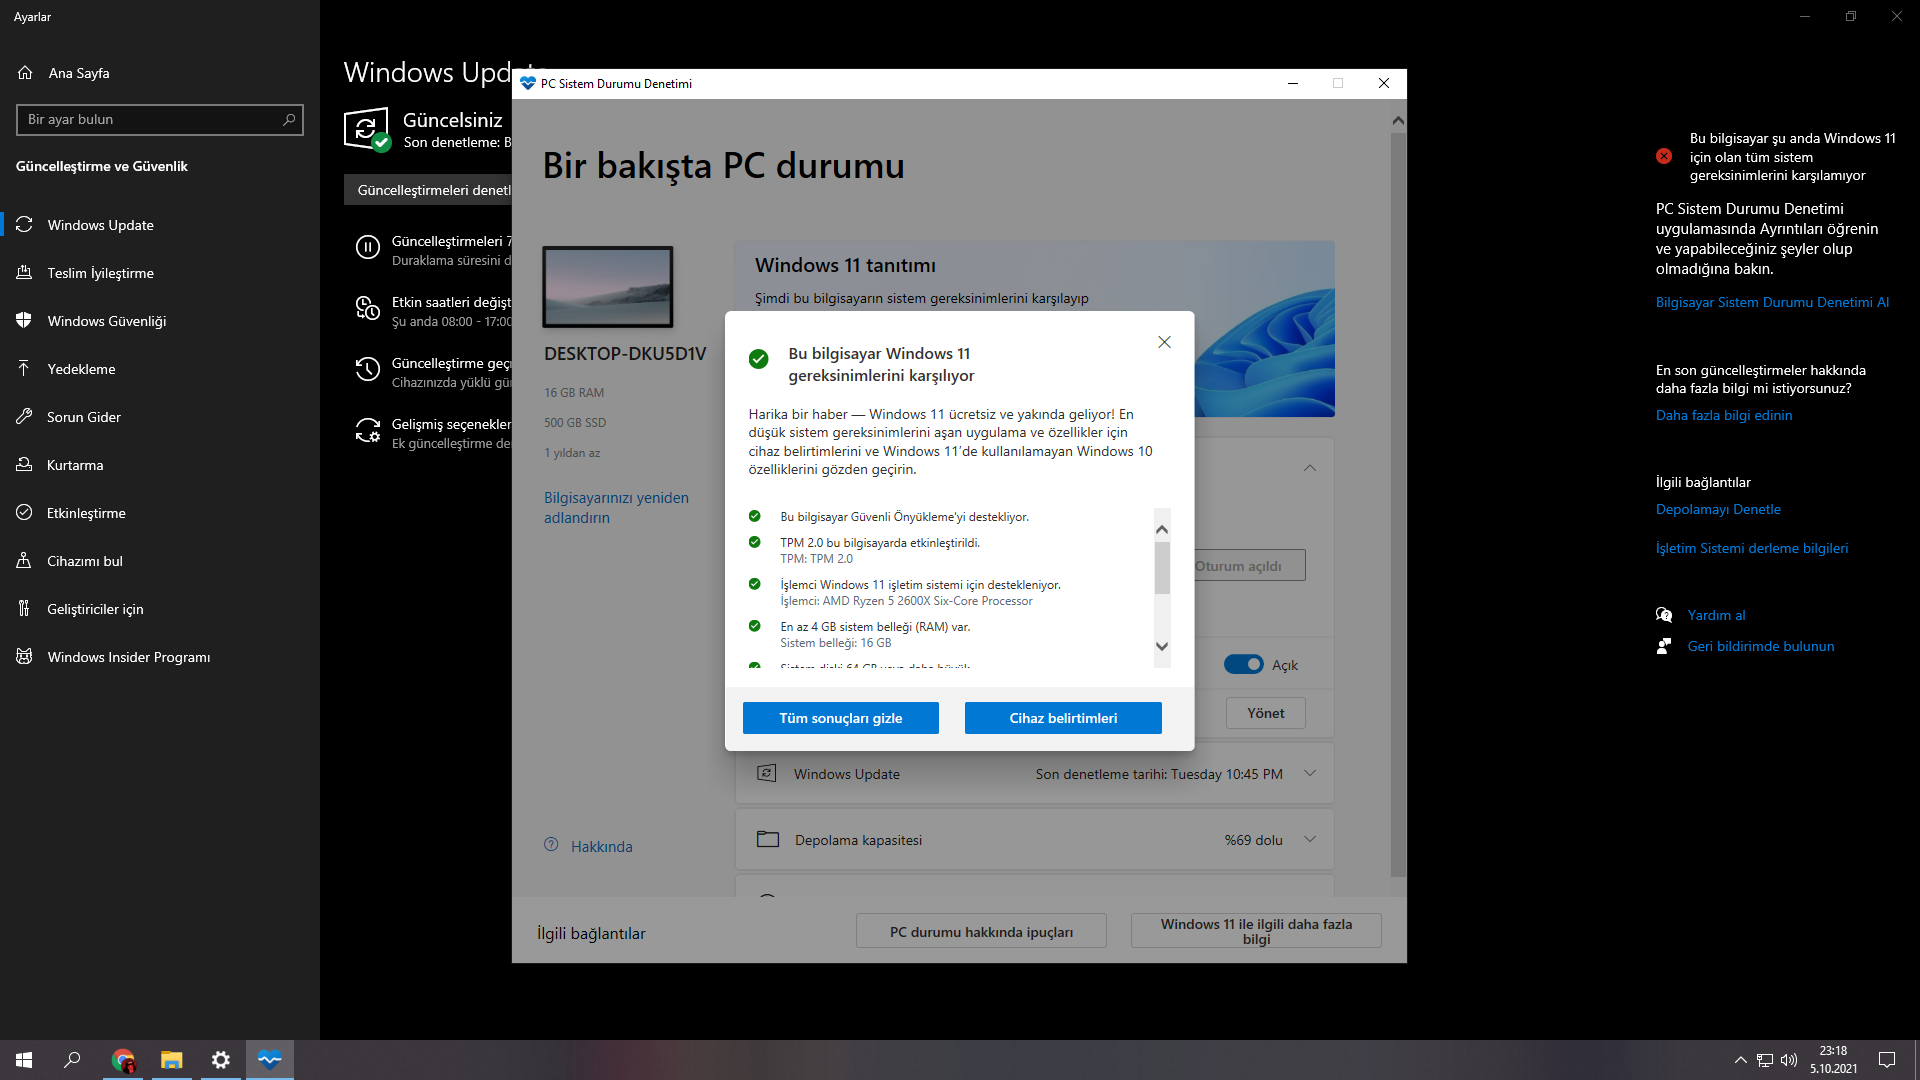Click the Sorun Gider wrench icon
Viewport: 1920px width, 1080px height.
point(25,417)
